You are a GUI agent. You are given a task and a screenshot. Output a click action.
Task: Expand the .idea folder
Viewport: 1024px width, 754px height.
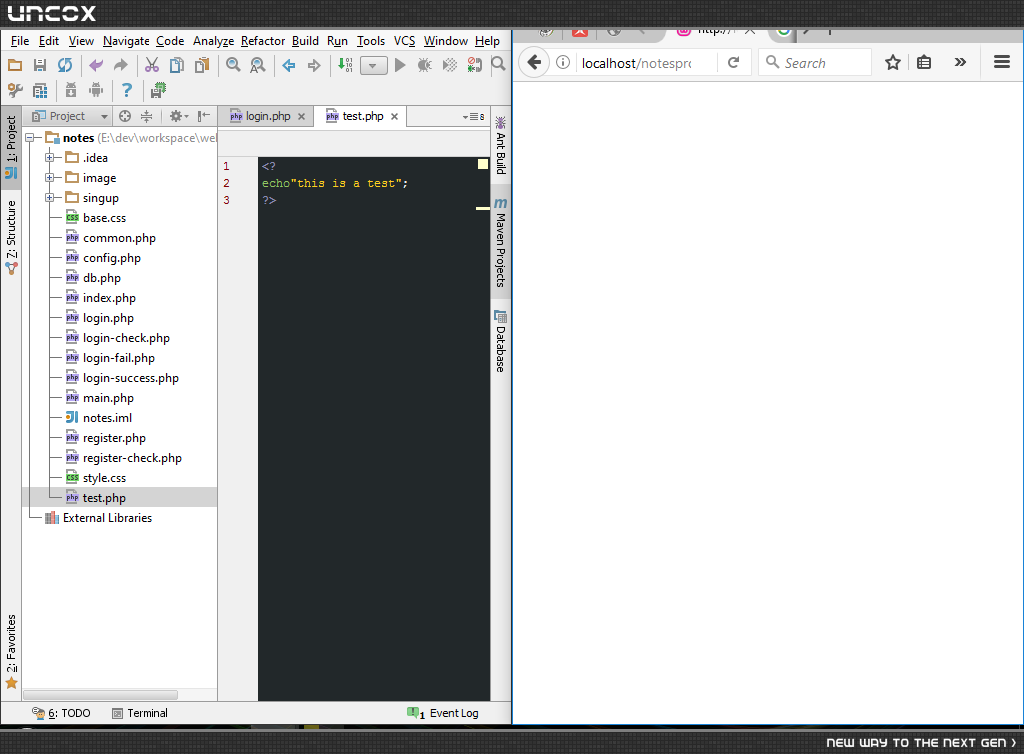49,158
